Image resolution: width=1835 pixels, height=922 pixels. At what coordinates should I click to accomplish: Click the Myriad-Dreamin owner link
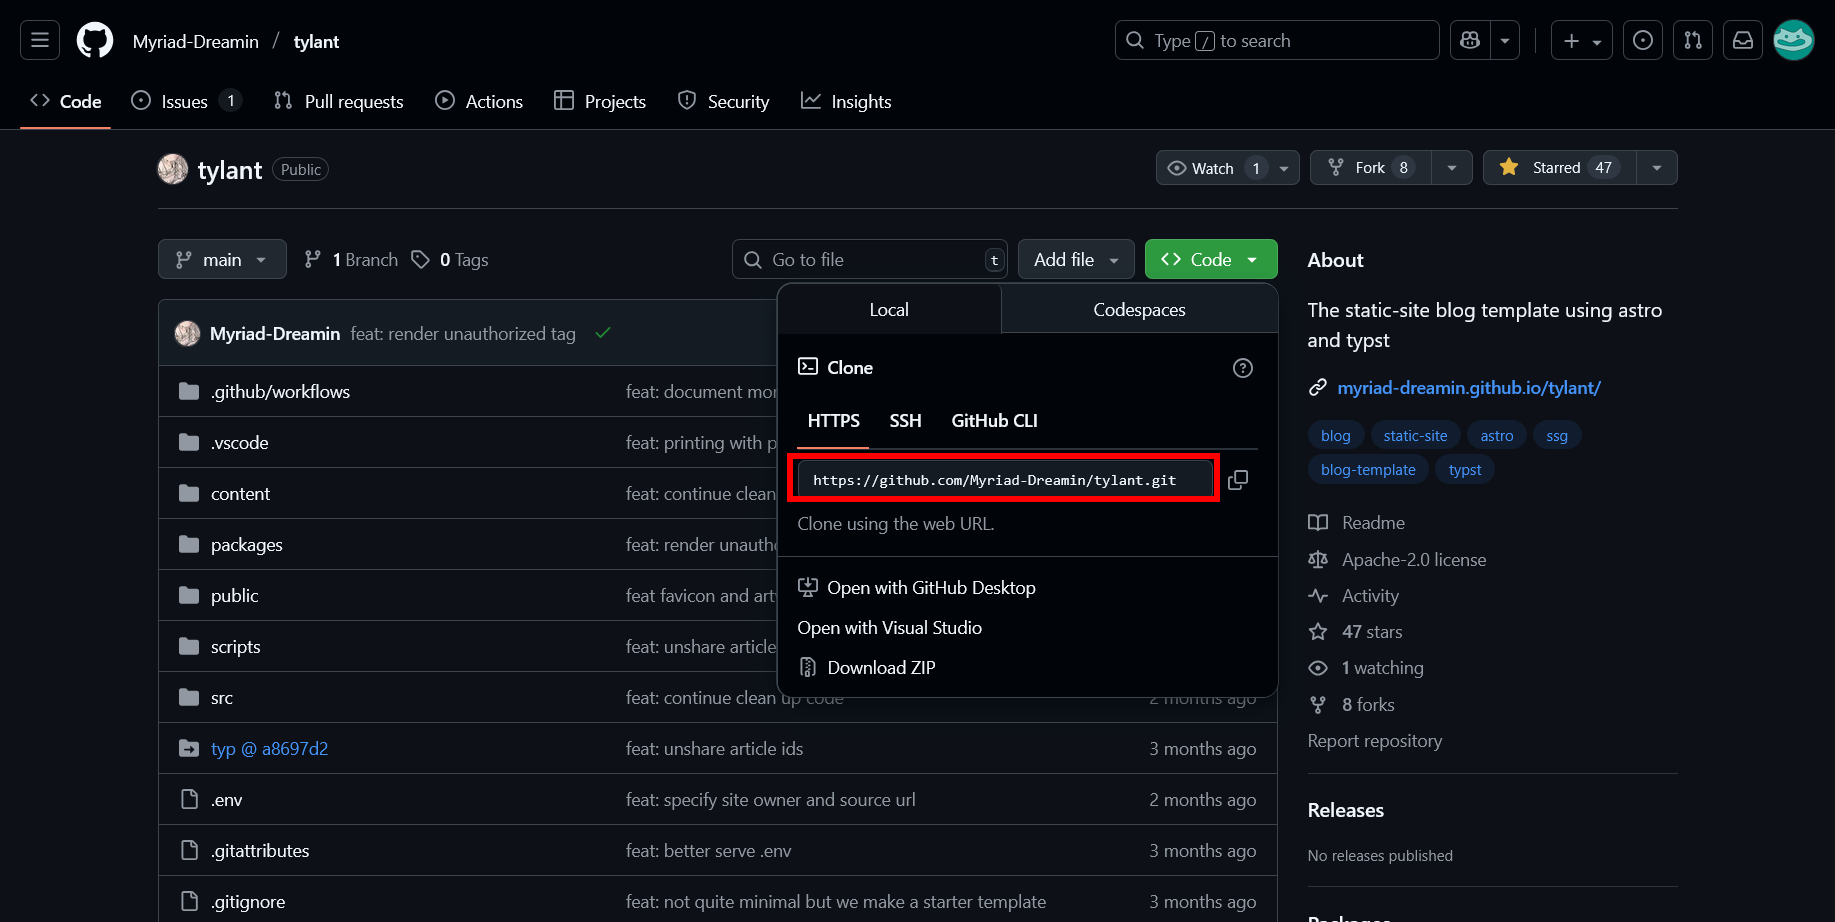tap(196, 41)
